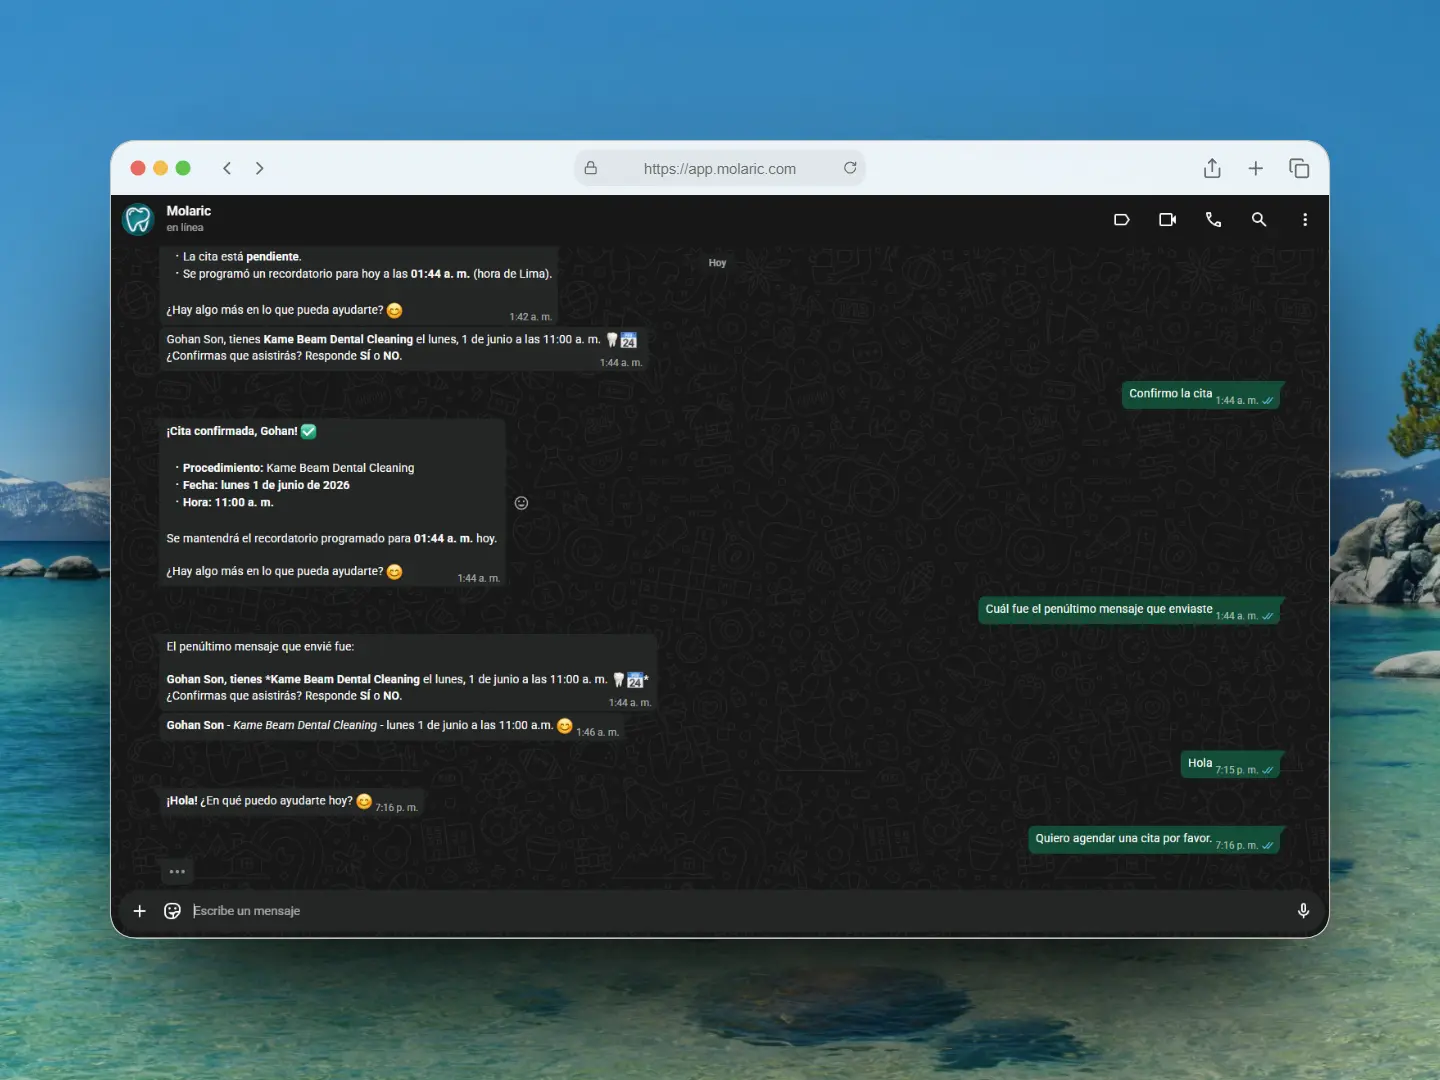Screen dimensions: 1440x1080
Task: Click the 'en línea' status text
Action: click(185, 228)
